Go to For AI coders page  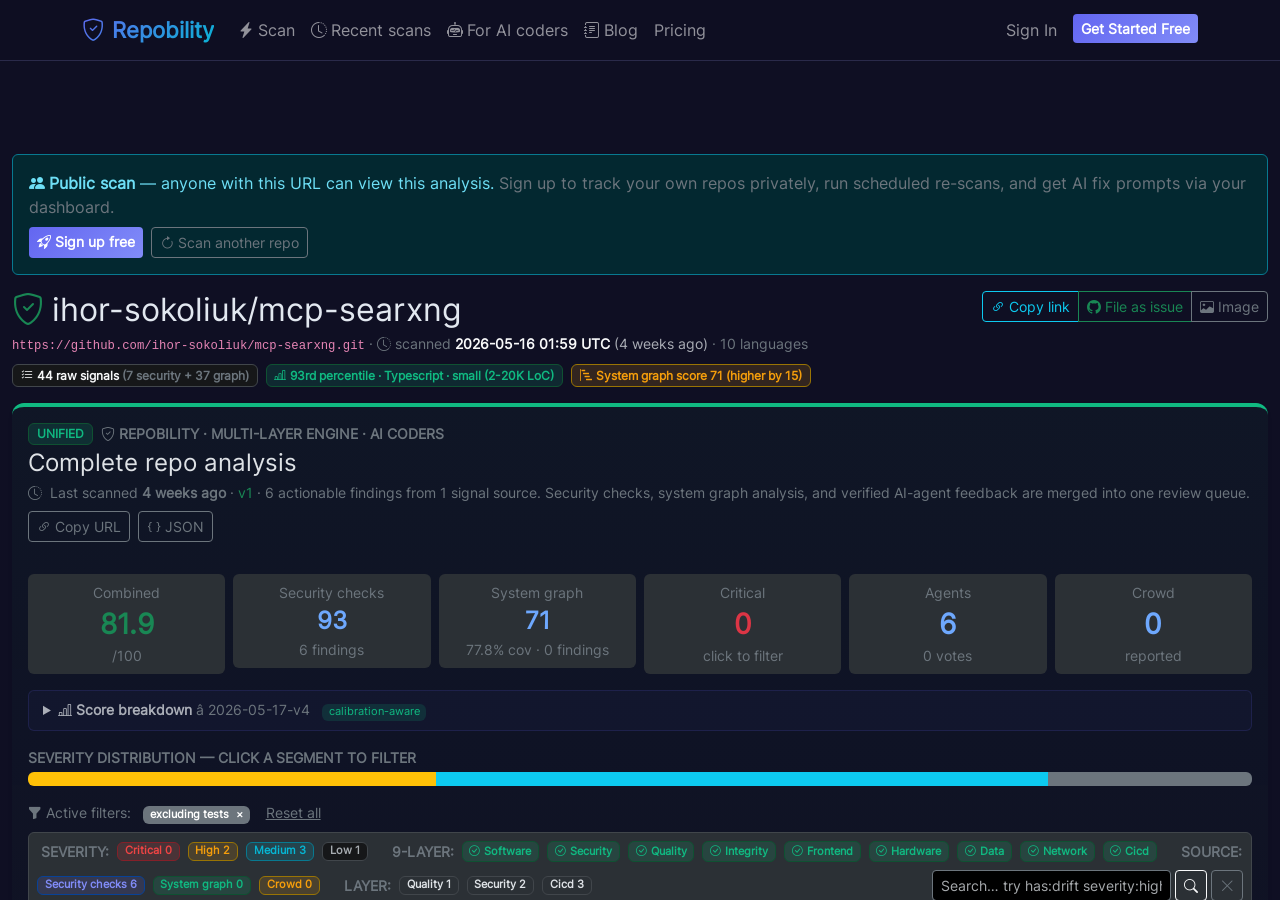pyautogui.click(x=507, y=30)
